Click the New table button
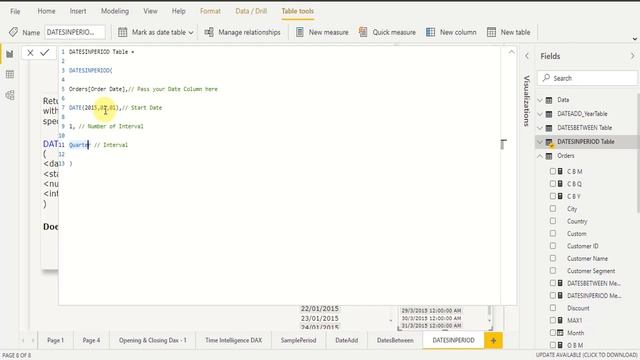This screenshot has height=360, width=640. [509, 32]
